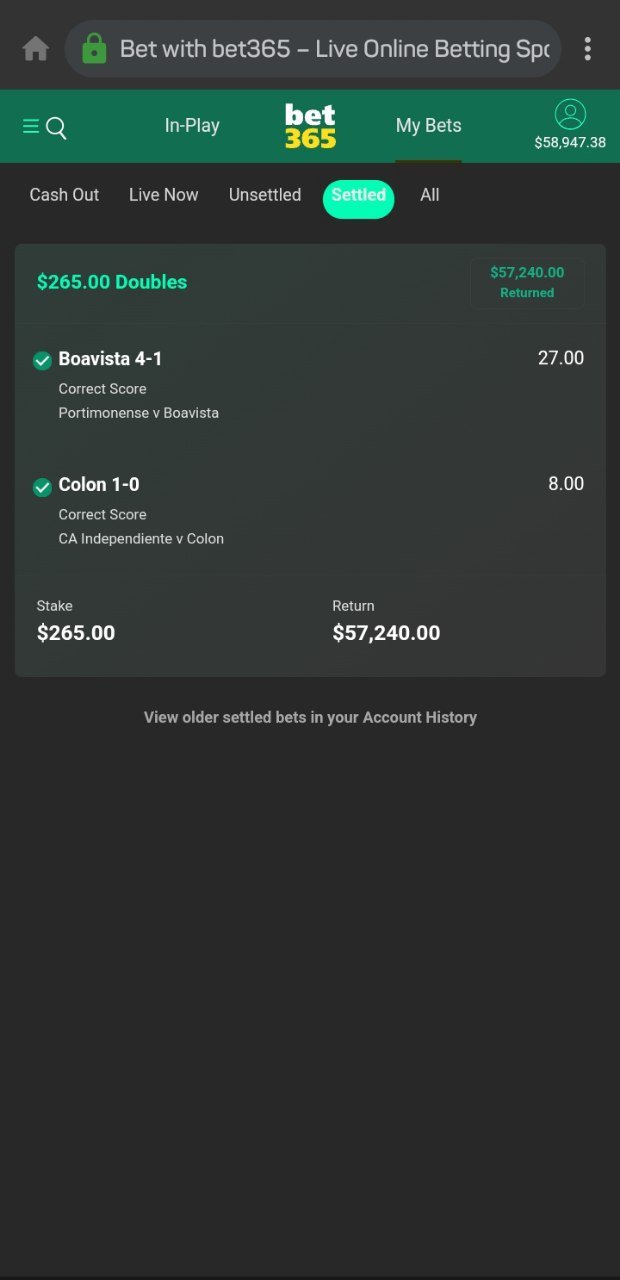Open the browser three-dot menu

point(588,47)
